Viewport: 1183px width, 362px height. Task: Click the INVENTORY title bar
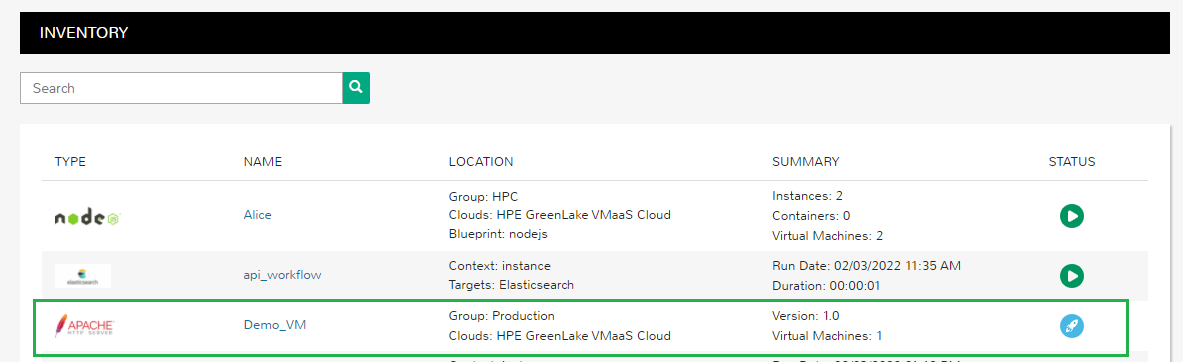click(x=595, y=33)
